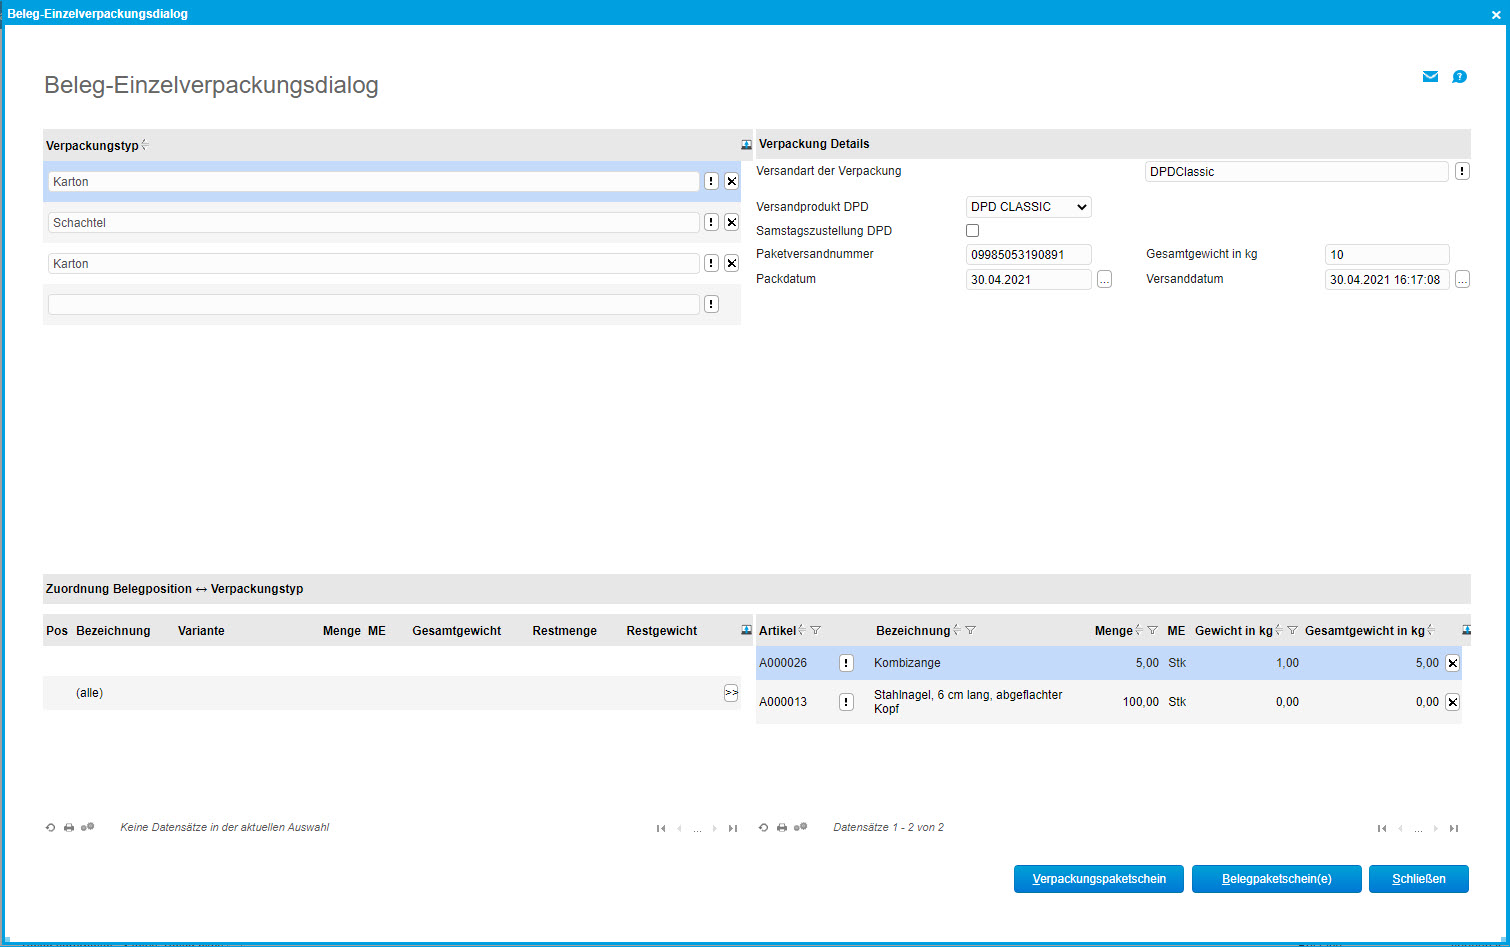
Task: Click the Variante column header
Action: [x=201, y=630]
